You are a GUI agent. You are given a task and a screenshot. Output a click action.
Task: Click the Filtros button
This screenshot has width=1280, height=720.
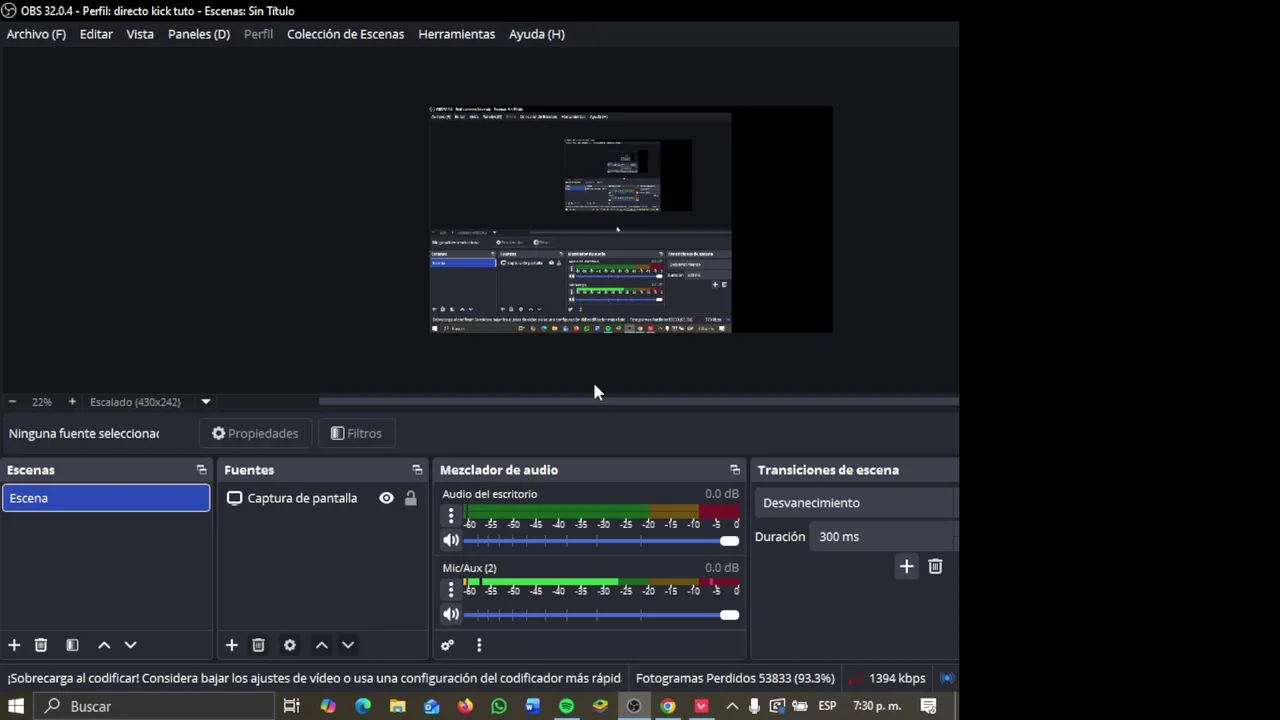click(x=356, y=433)
